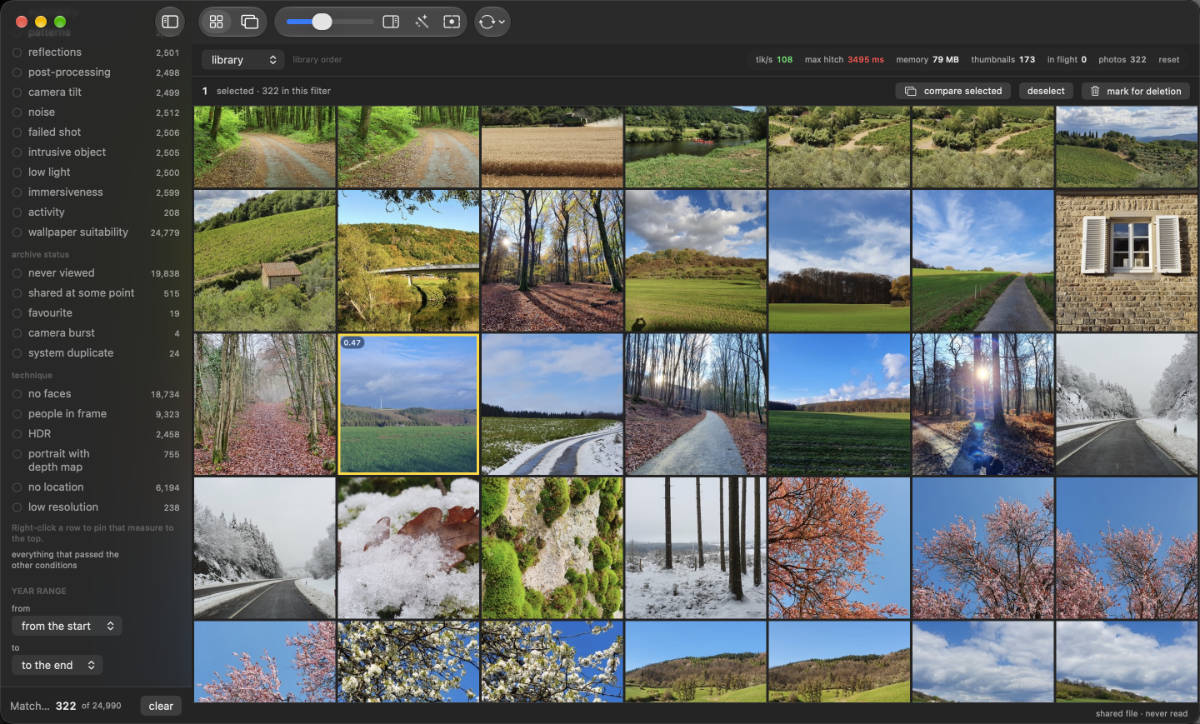Open the library sort dropdown
The width and height of the screenshot is (1200, 724).
243,60
